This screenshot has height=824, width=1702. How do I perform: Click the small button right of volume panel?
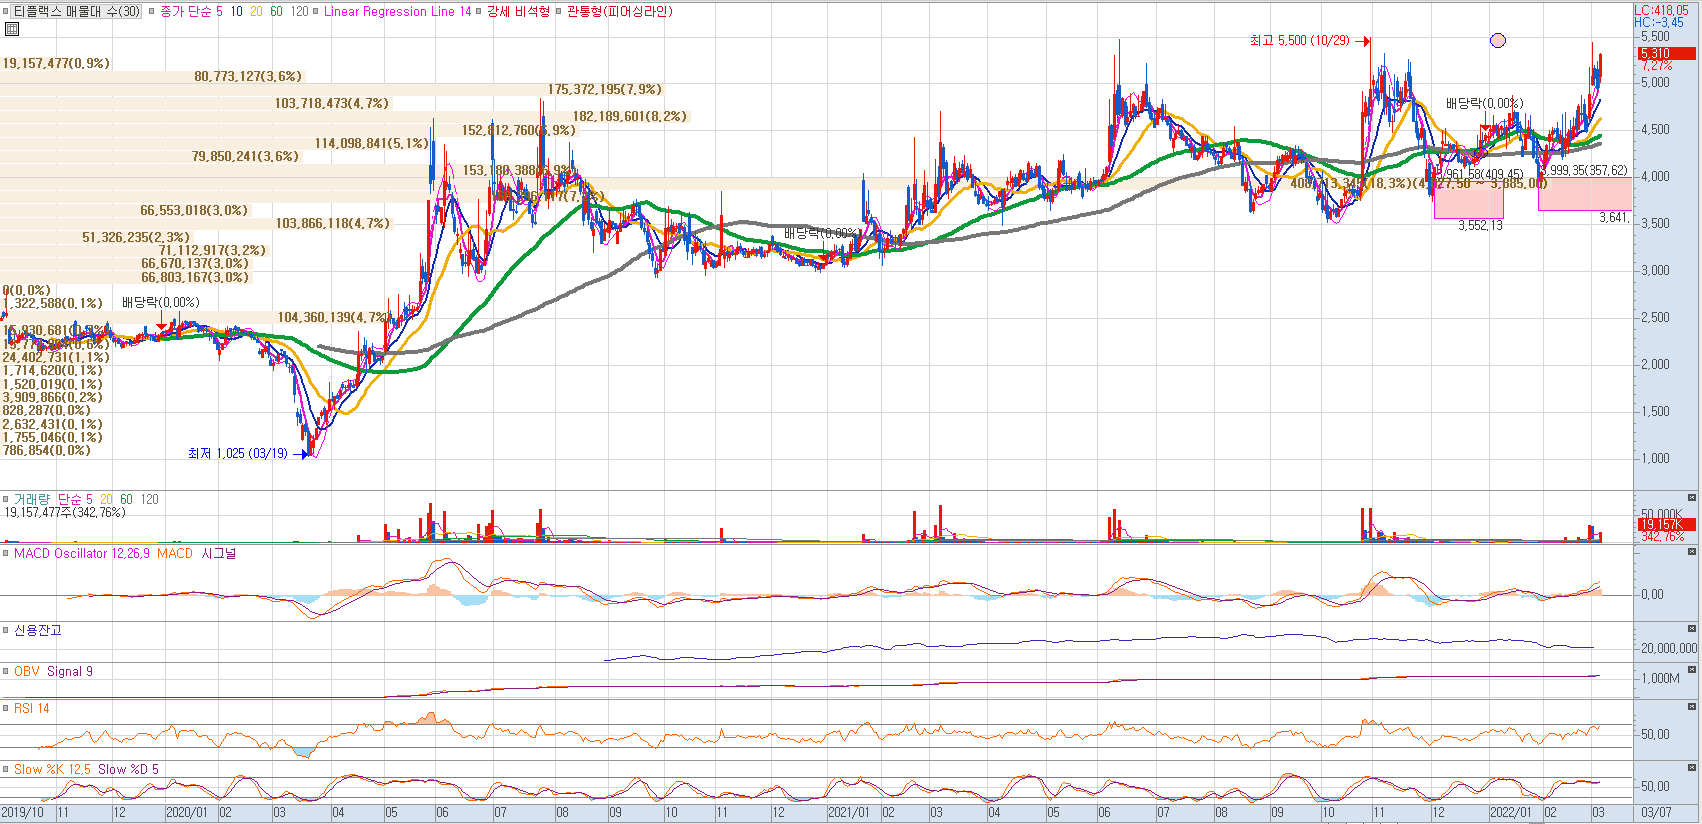coord(1692,498)
